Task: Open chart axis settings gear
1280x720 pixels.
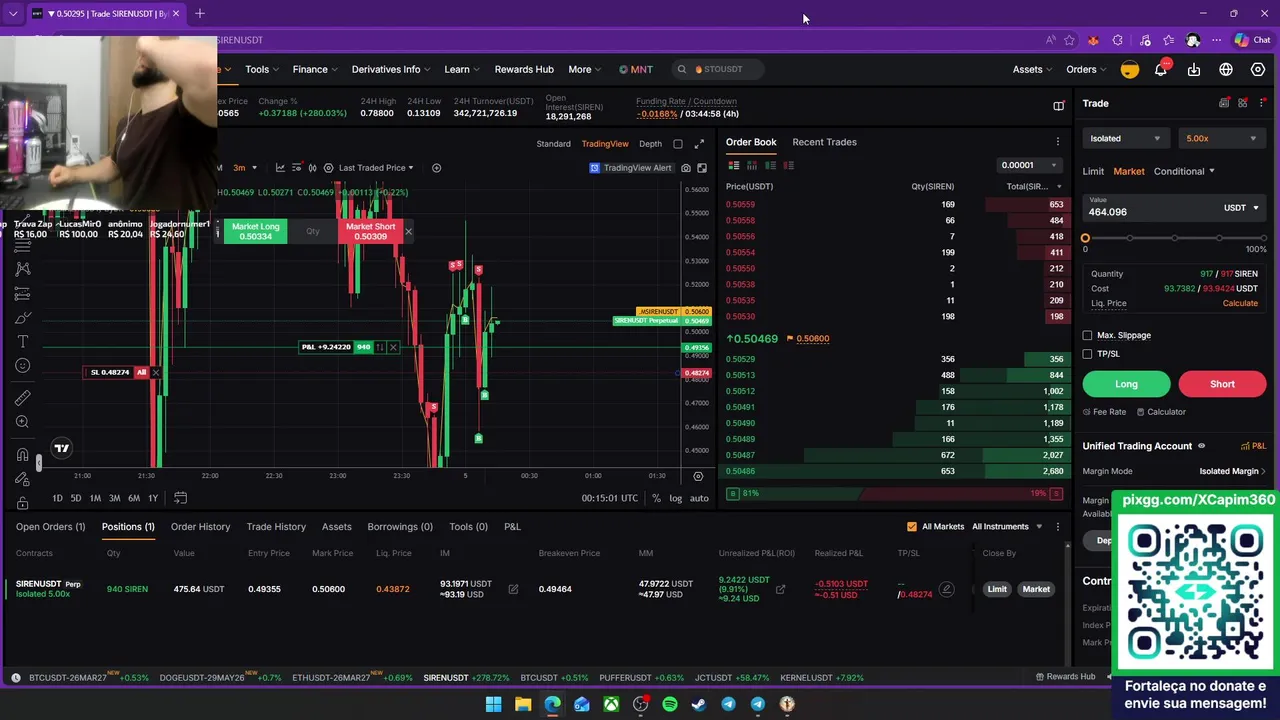Action: point(698,476)
